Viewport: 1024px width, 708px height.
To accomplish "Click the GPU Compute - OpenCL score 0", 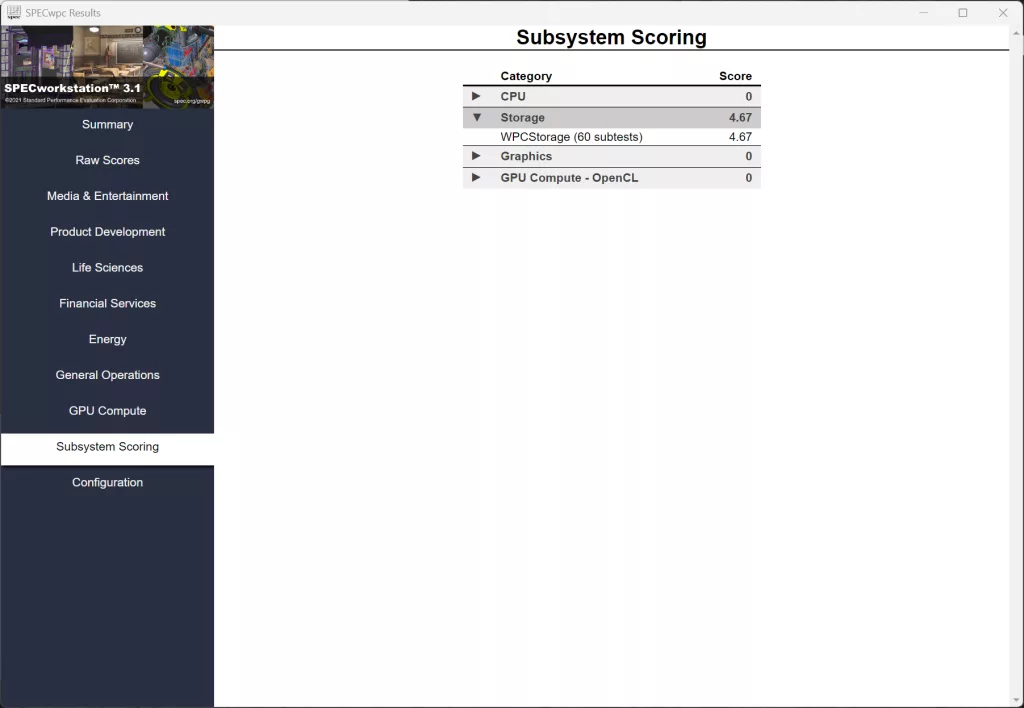I will pyautogui.click(x=748, y=178).
